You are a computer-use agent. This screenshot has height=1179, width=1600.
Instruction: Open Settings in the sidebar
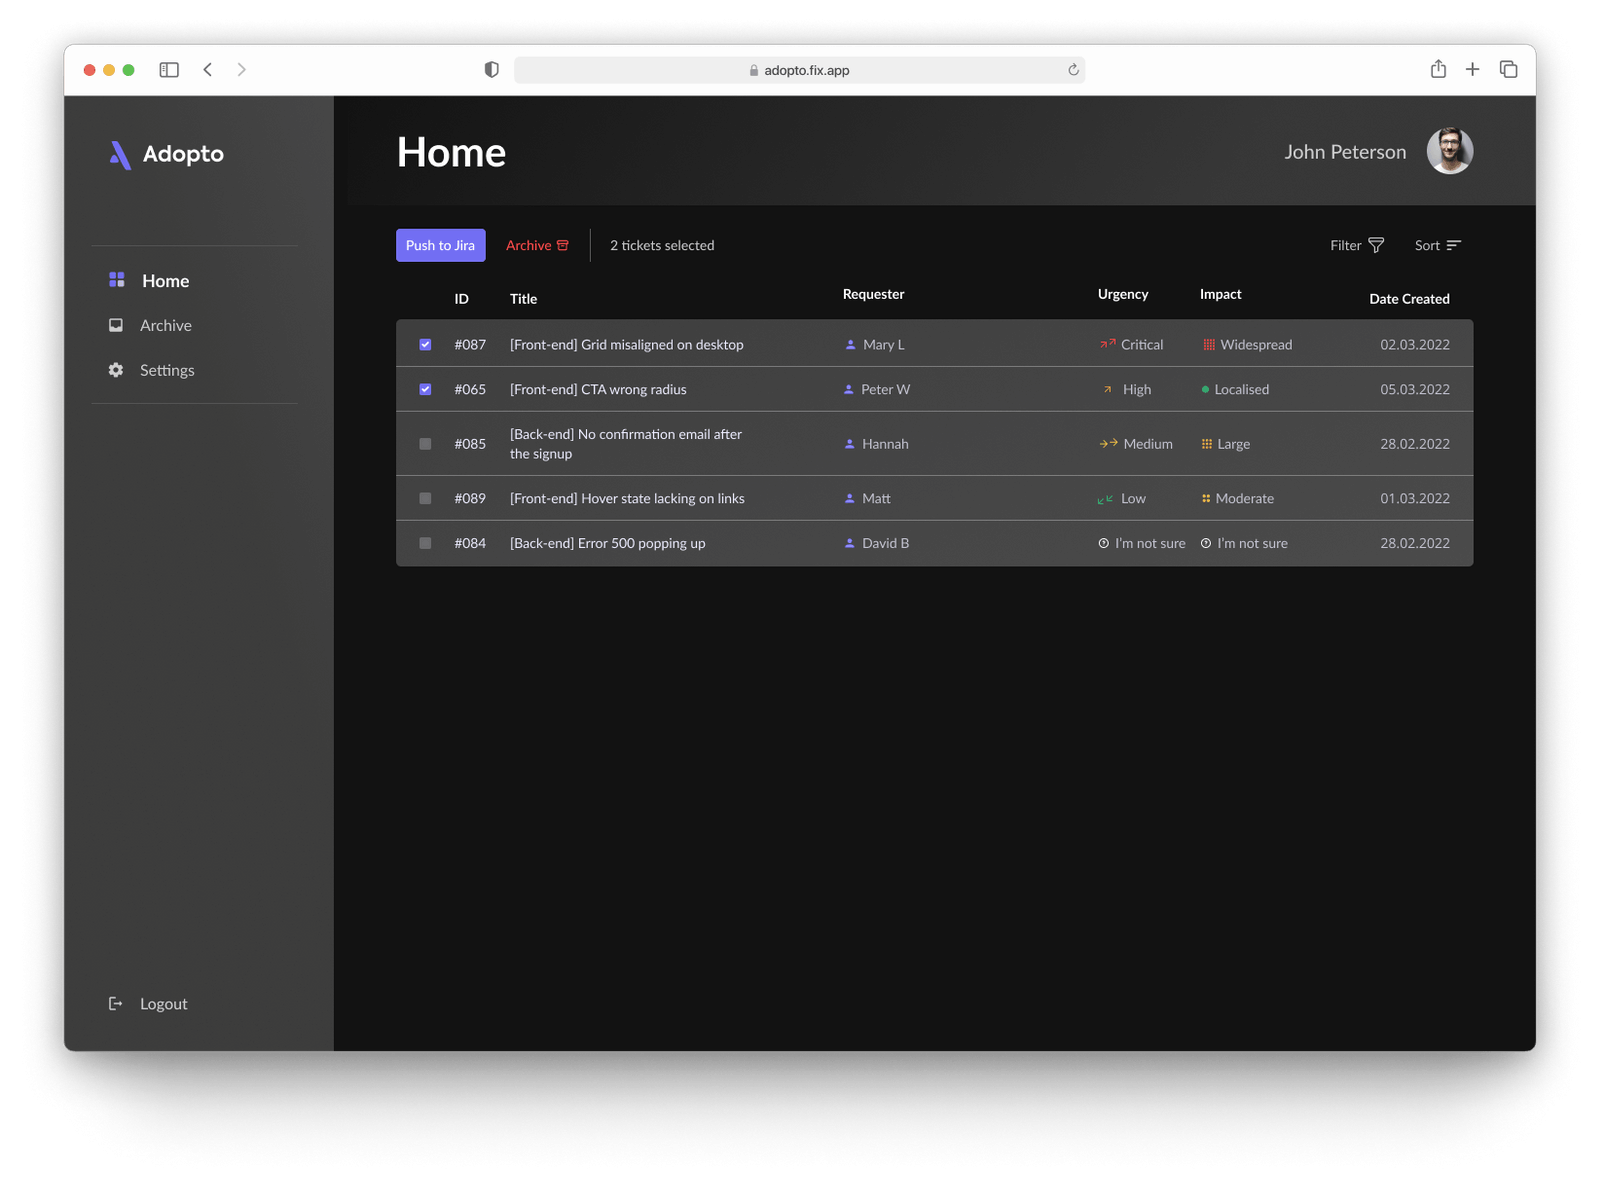click(151, 370)
